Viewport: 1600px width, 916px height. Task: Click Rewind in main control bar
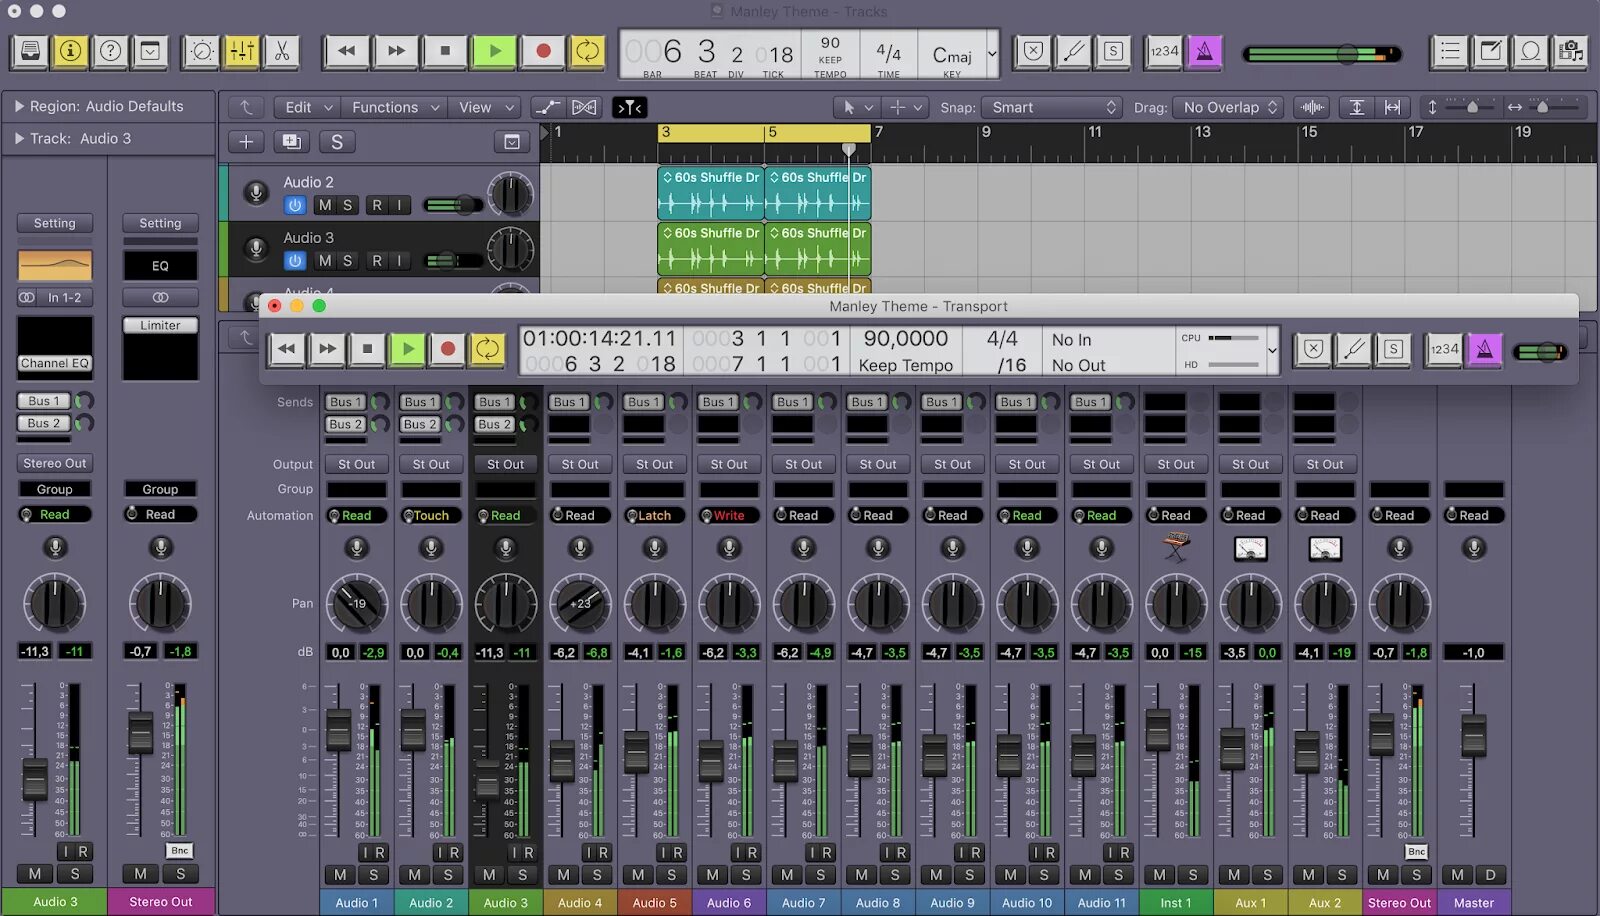(347, 51)
